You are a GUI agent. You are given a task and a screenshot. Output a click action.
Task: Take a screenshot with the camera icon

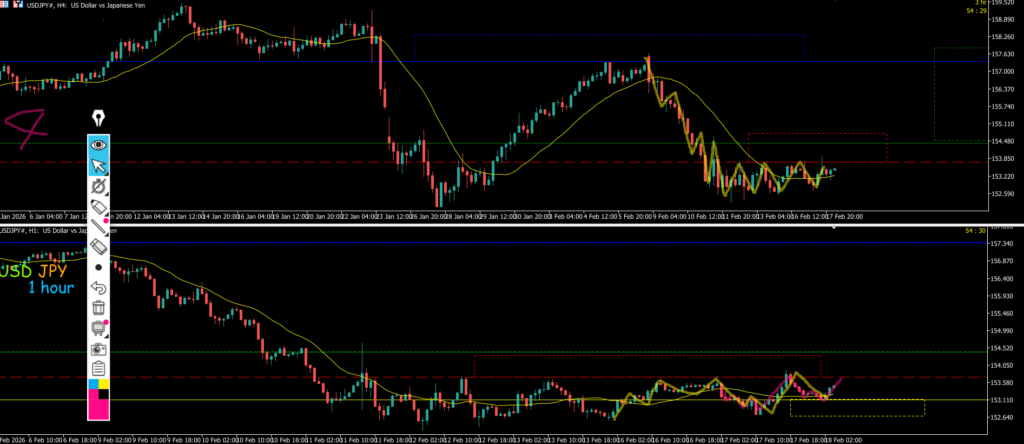[99, 349]
